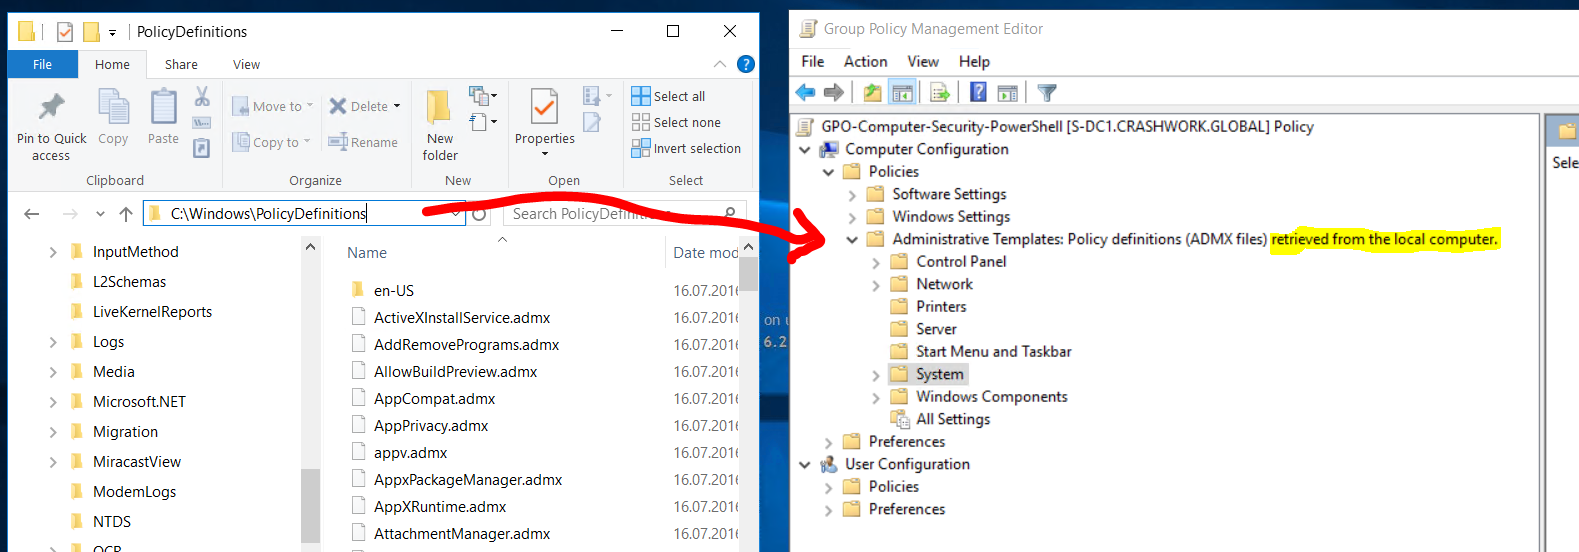Click the Filter funnel icon in Group Policy Editor
The height and width of the screenshot is (552, 1579).
[1047, 93]
